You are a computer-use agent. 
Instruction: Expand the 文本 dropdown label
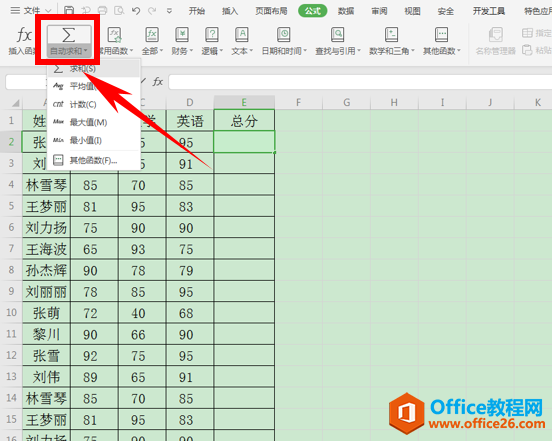(x=242, y=51)
